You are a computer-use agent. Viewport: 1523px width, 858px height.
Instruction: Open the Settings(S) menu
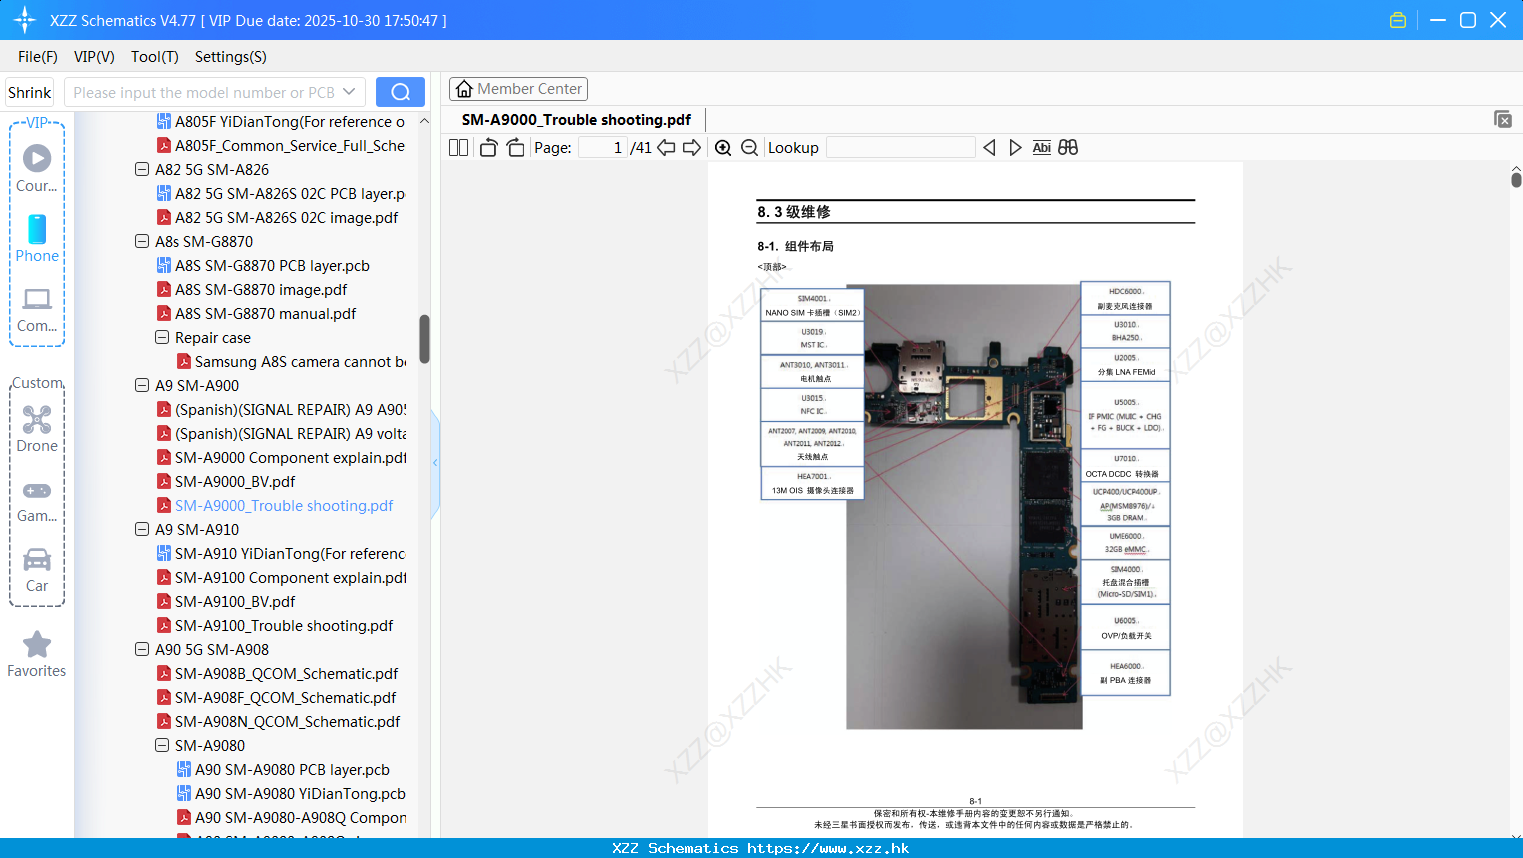[x=231, y=57]
